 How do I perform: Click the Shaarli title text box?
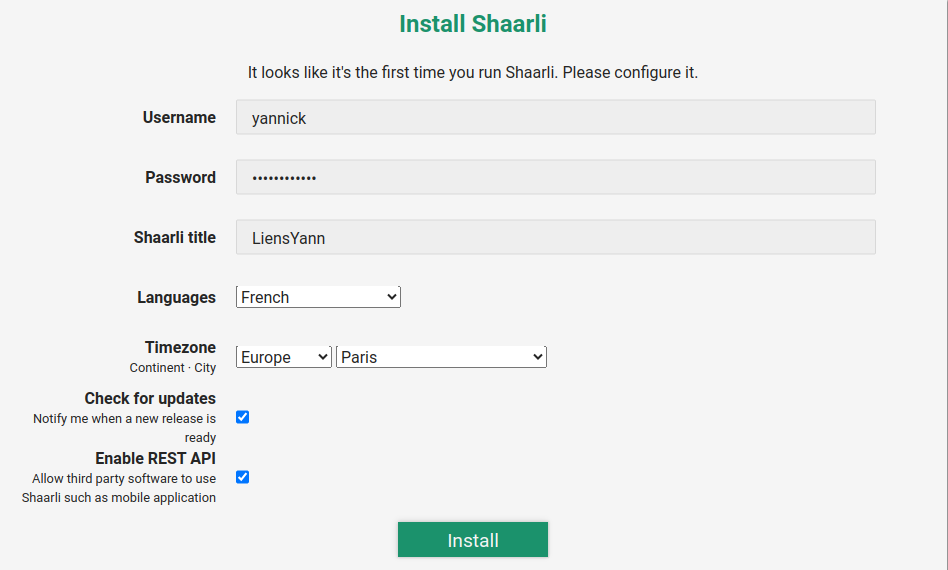coord(555,237)
